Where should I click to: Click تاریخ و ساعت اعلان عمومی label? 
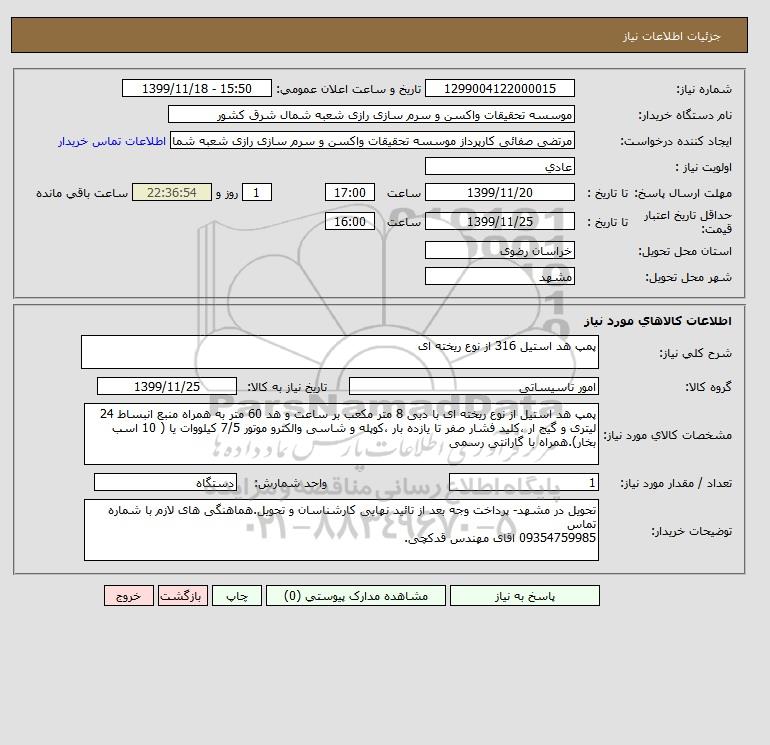point(349,89)
